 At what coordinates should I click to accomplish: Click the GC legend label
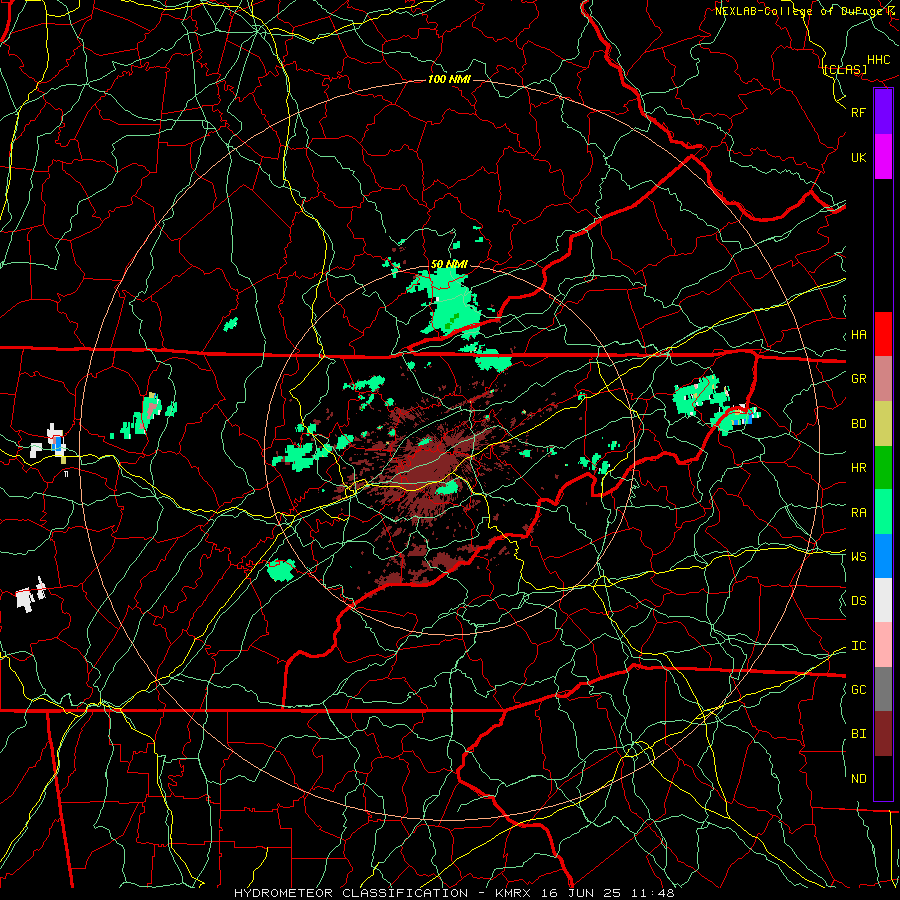(858, 689)
